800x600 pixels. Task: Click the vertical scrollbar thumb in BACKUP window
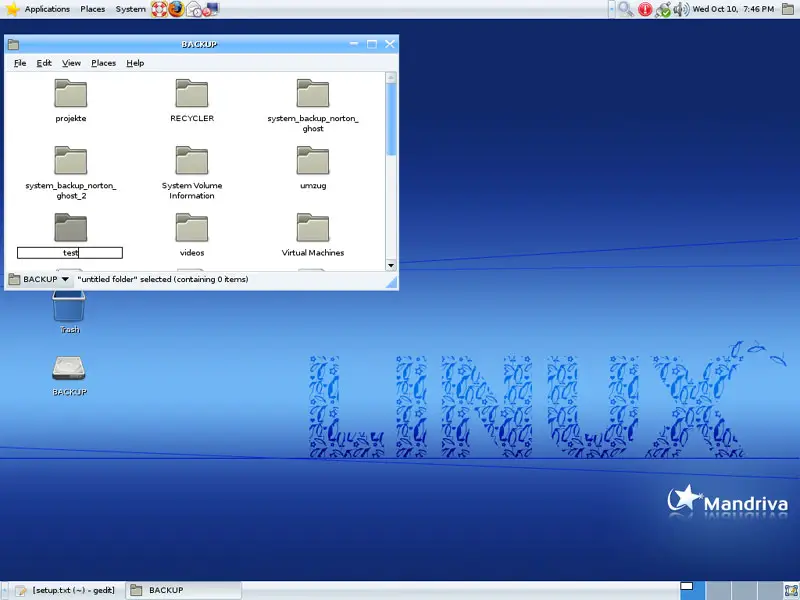coord(391,119)
